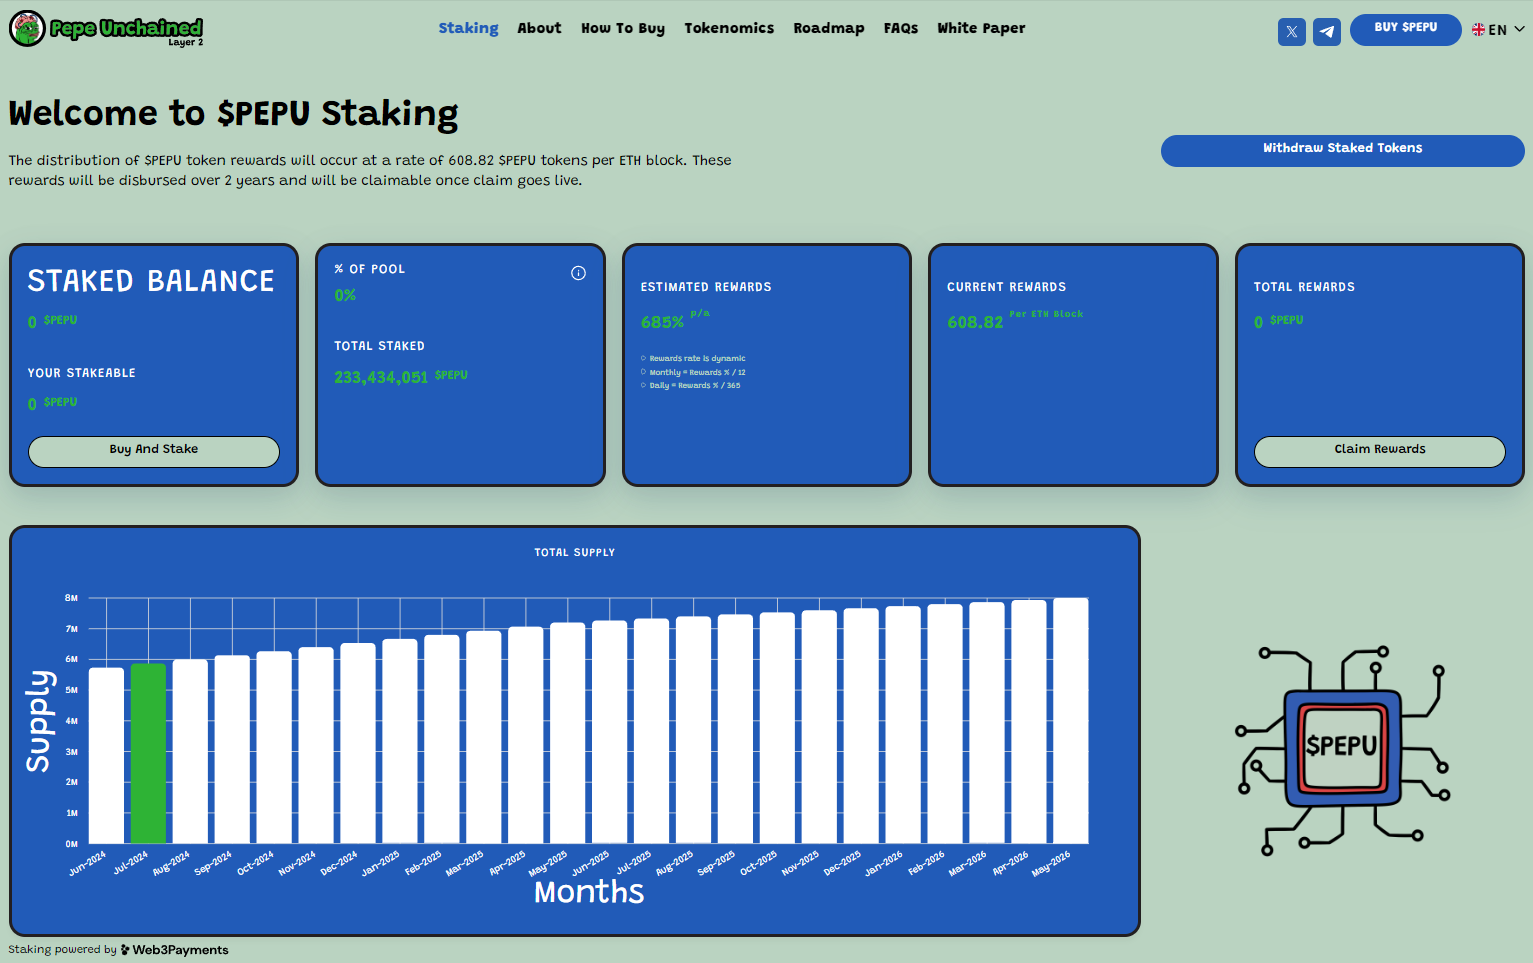This screenshot has width=1533, height=963.
Task: Select the Jan-2025 supply bar
Action: [x=400, y=741]
